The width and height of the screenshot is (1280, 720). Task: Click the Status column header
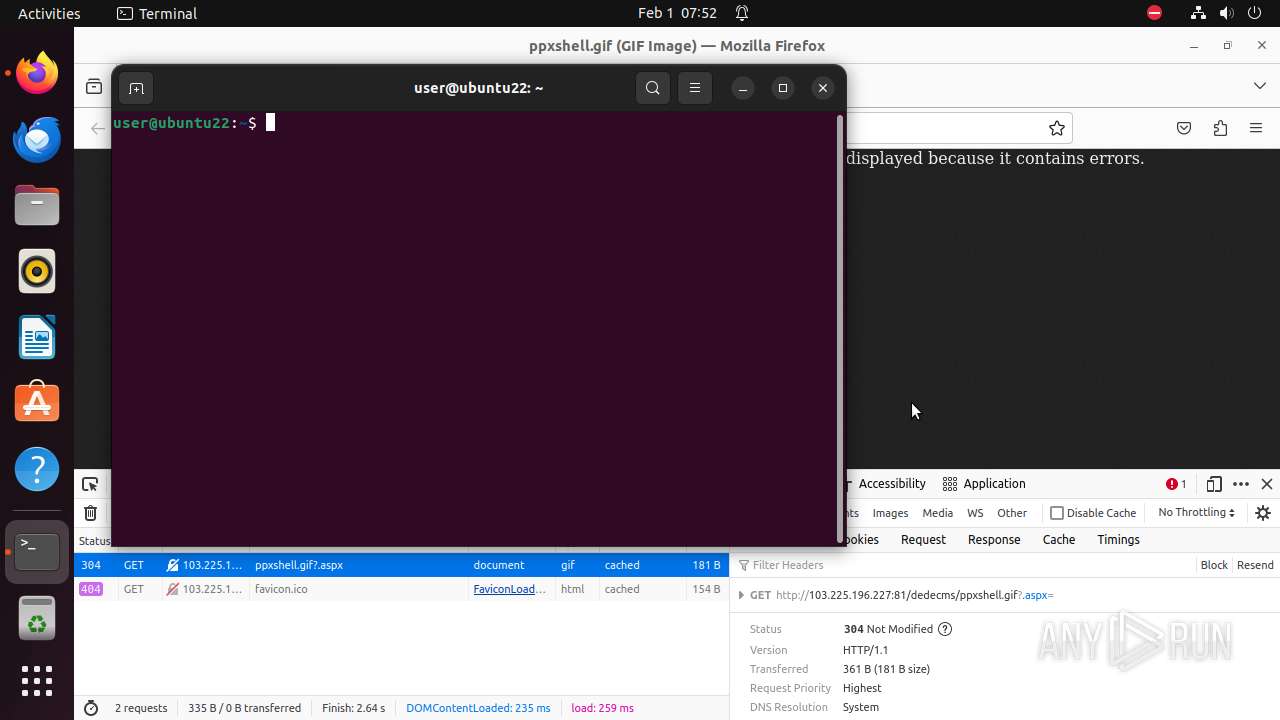click(x=94, y=541)
